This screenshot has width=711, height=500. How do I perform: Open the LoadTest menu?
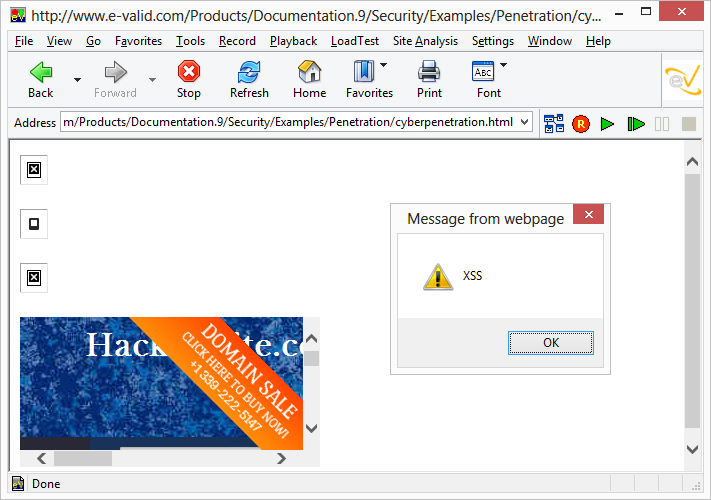355,41
